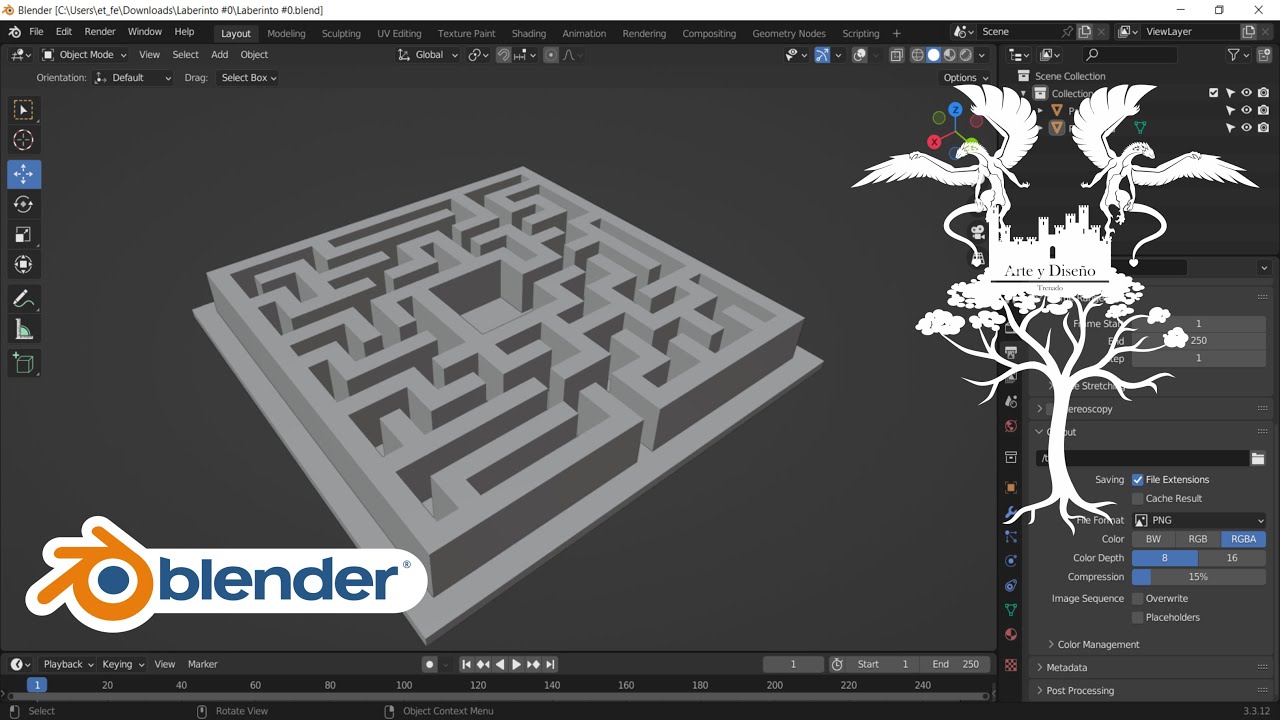1280x720 pixels.
Task: Adjust the Compression 15% slider
Action: click(1199, 577)
